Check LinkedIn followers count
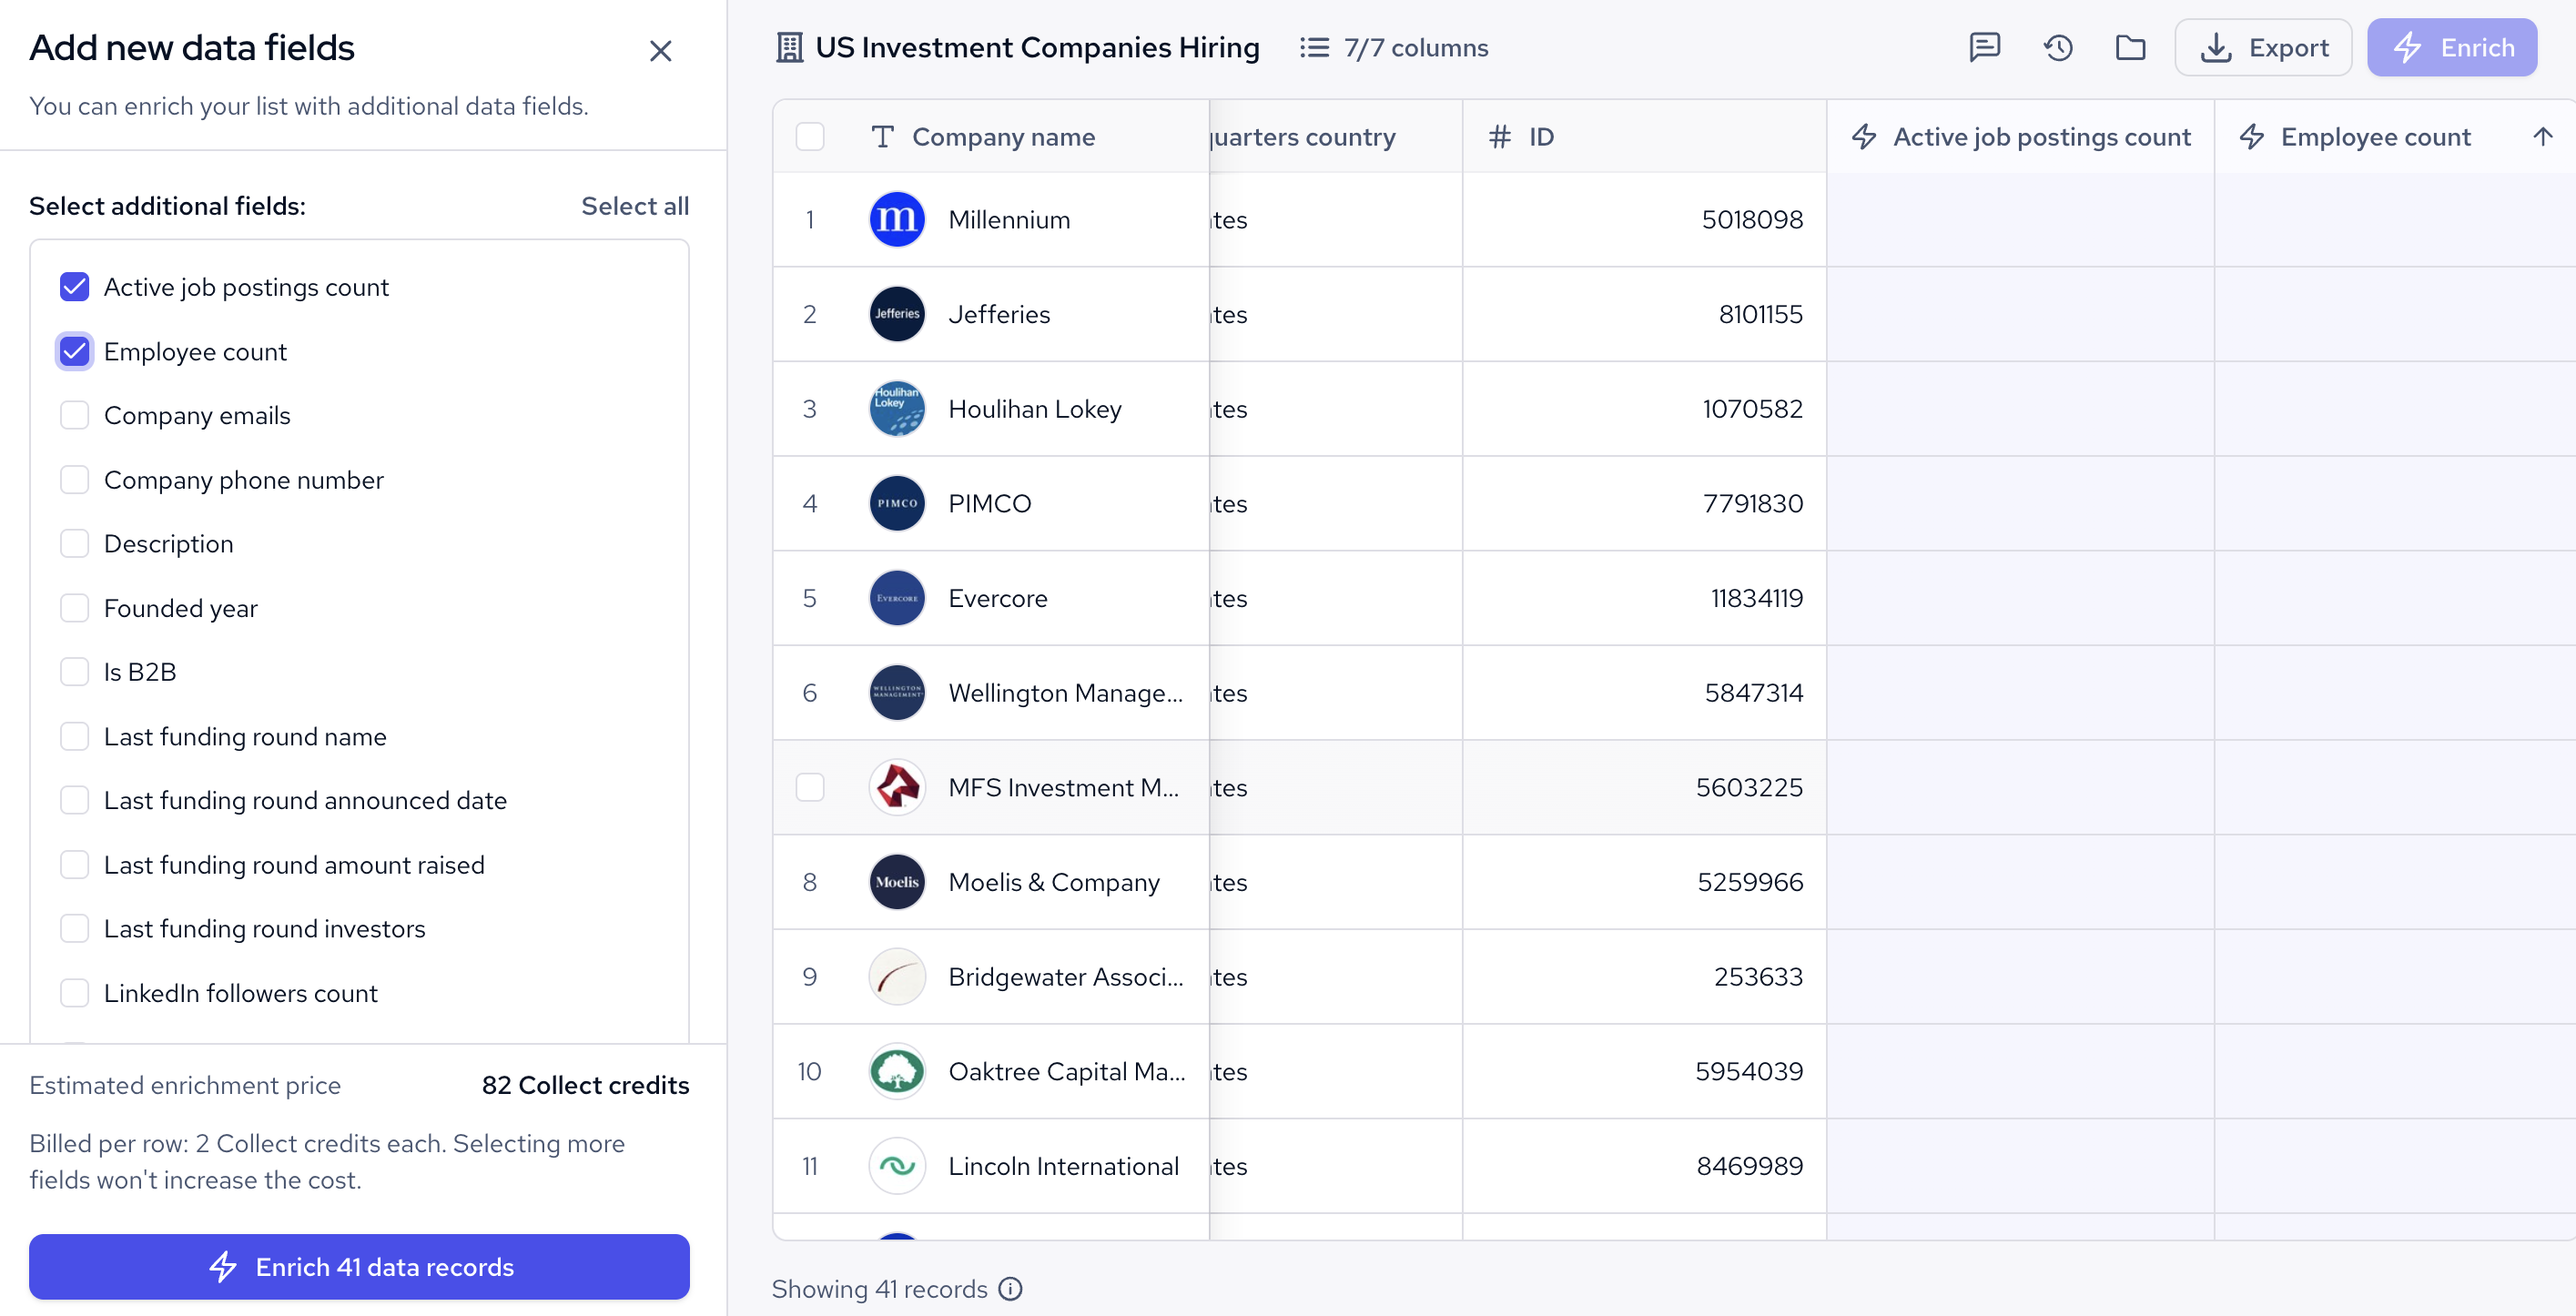Screen dimensions: 2576x1316 point(75,993)
